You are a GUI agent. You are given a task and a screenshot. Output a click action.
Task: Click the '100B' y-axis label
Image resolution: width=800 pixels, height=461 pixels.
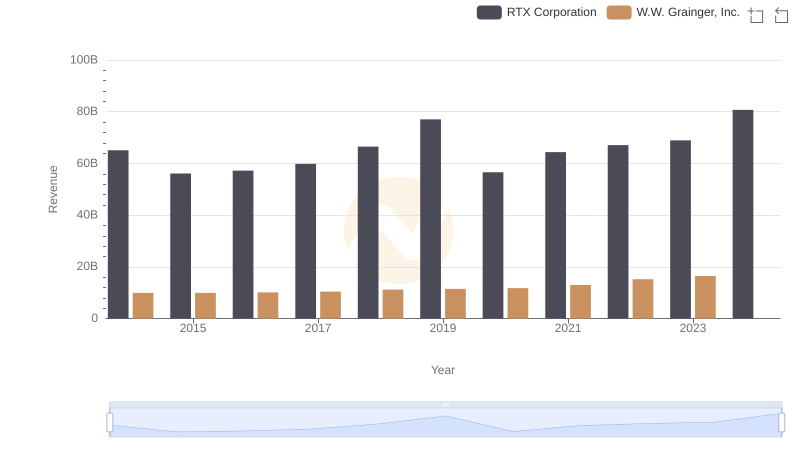(84, 60)
